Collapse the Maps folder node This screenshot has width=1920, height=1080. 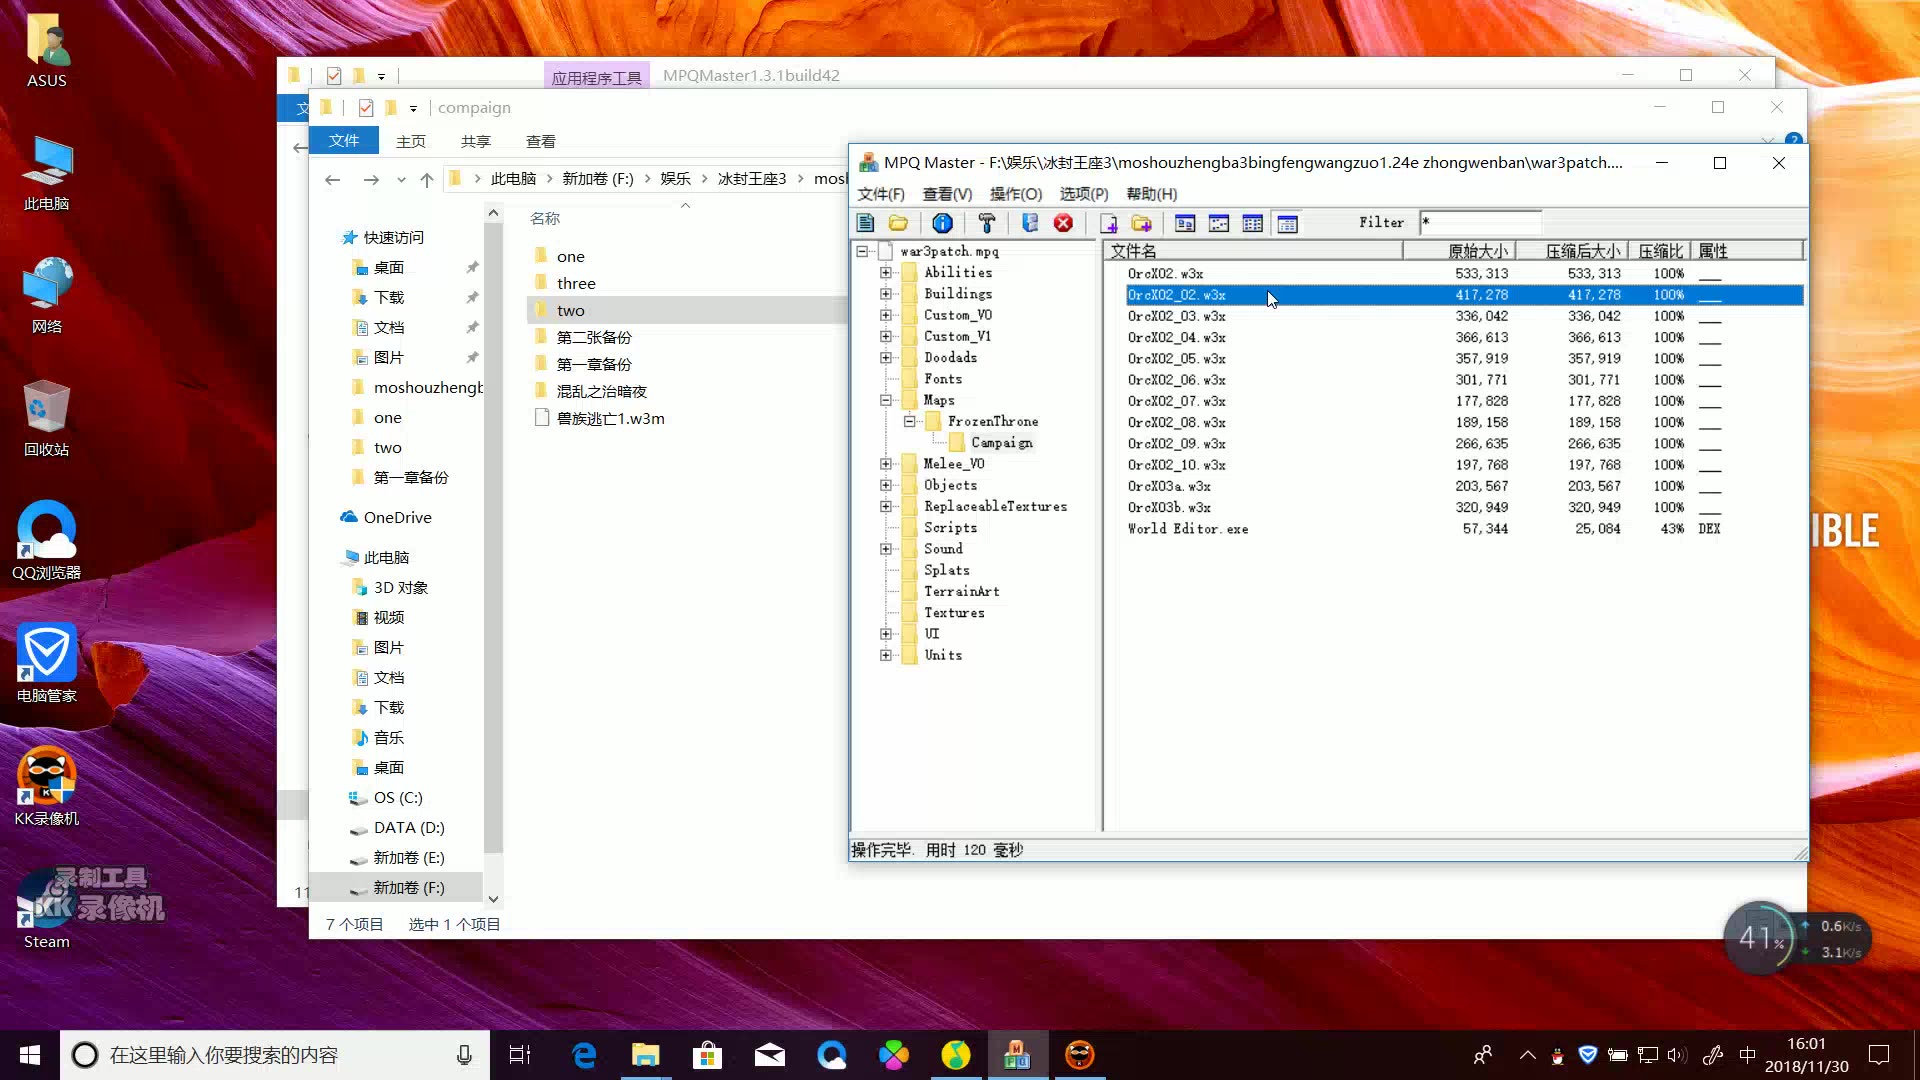click(x=886, y=400)
